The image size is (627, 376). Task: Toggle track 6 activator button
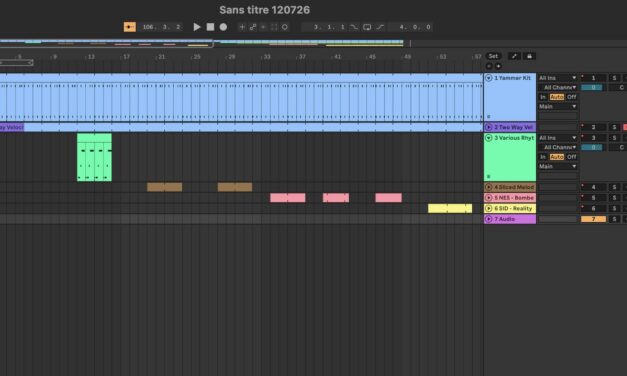coord(593,208)
